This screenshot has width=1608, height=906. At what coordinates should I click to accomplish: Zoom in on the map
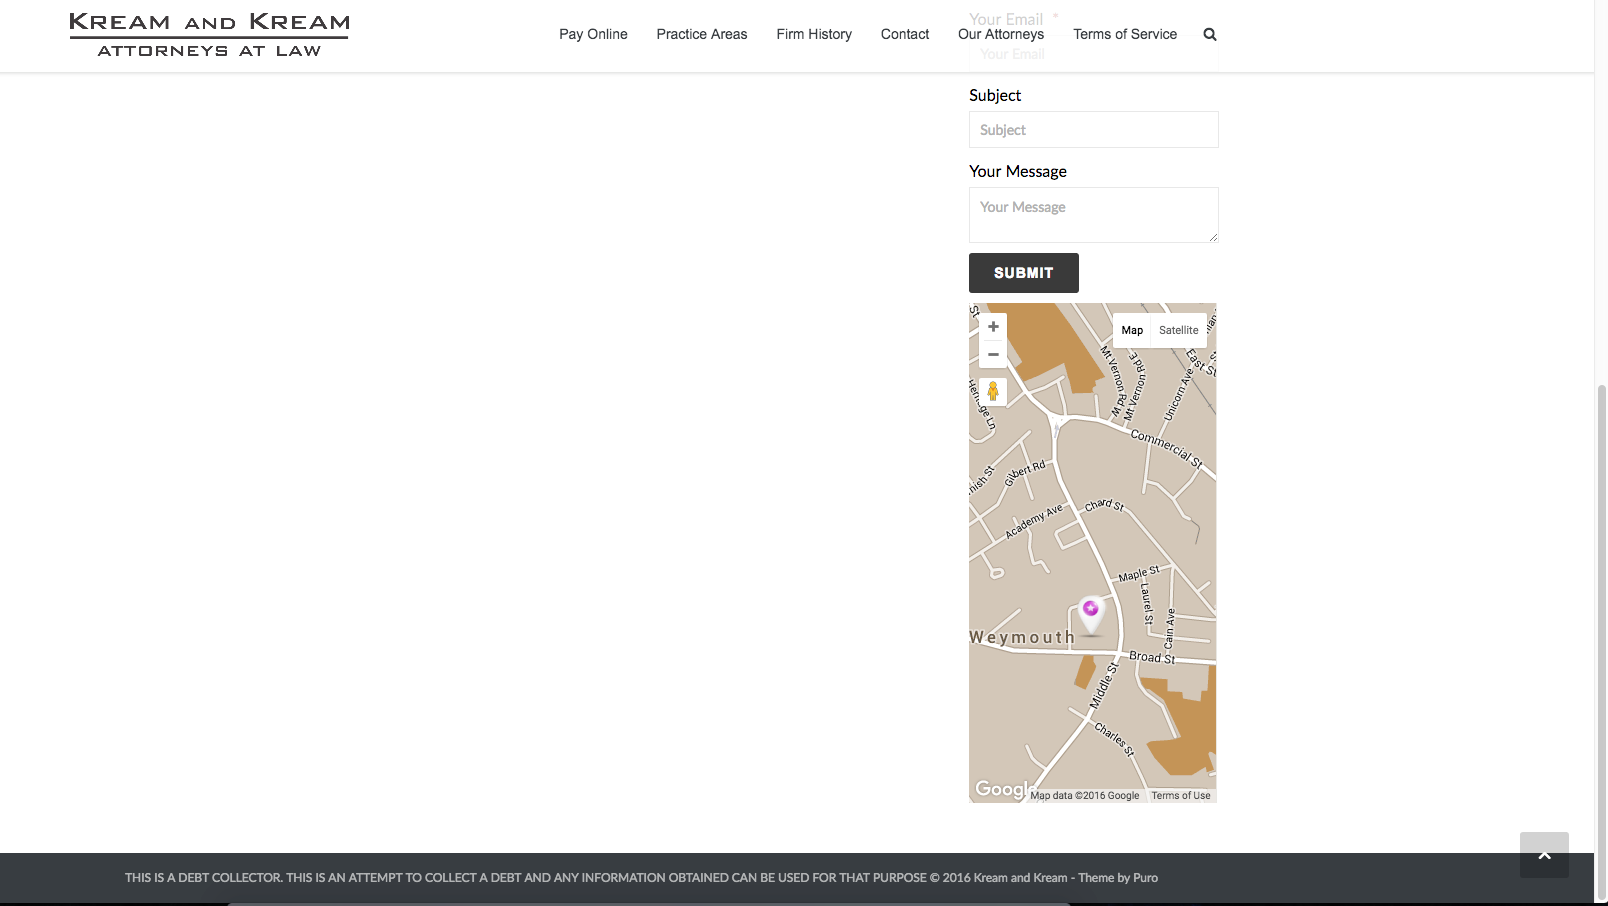click(x=993, y=327)
